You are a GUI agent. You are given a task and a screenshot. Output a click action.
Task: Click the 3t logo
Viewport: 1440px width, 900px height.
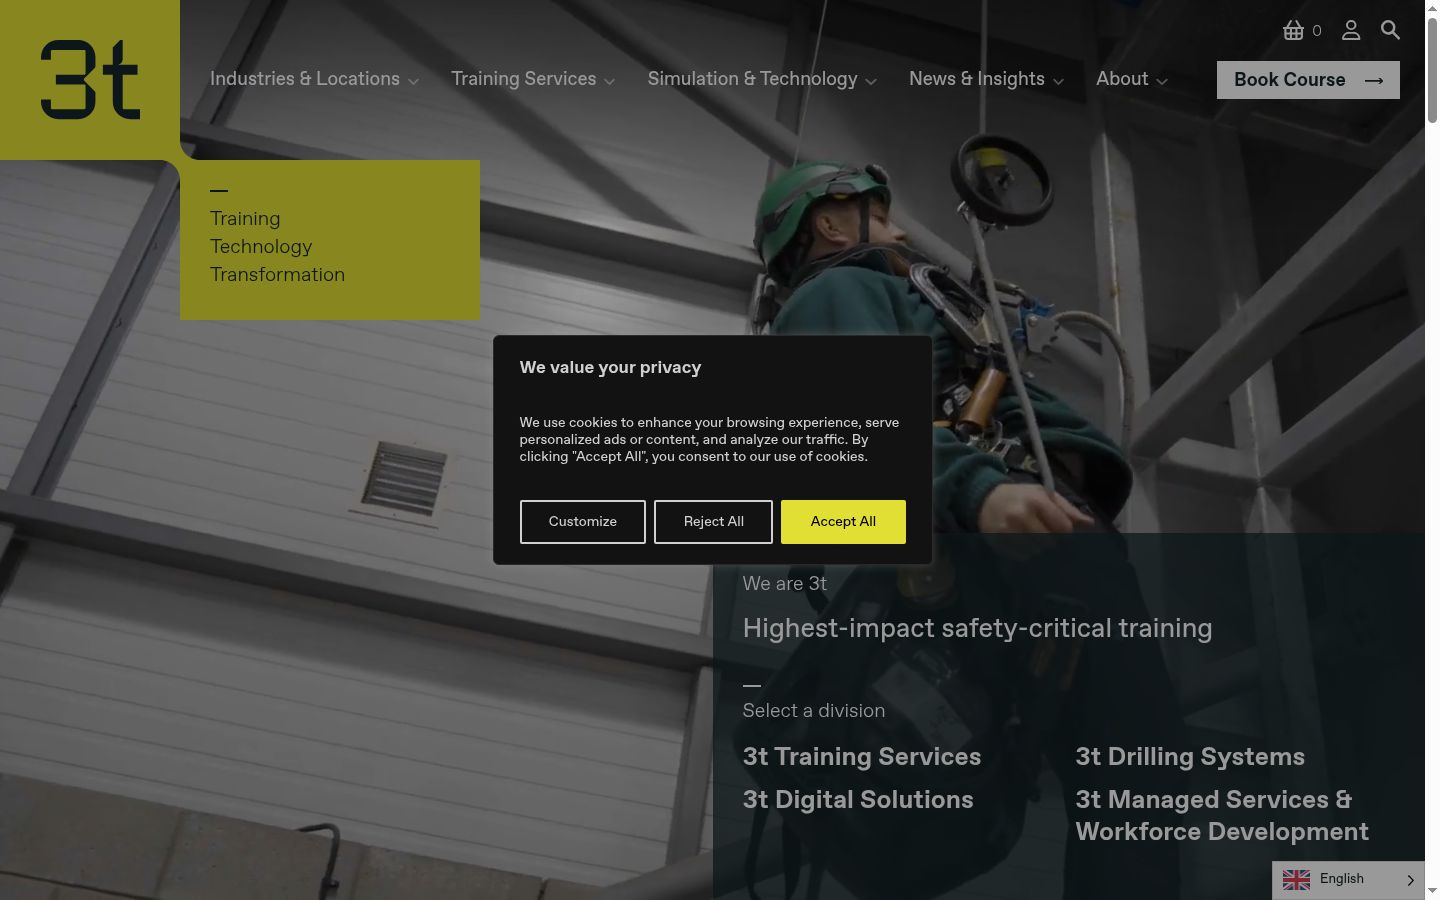pos(90,80)
